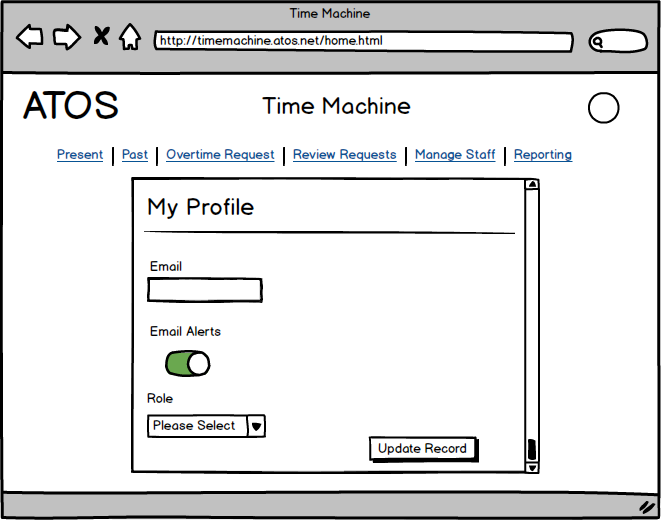Switch to the Past tab
Screen dimensions: 661x520
(135, 155)
